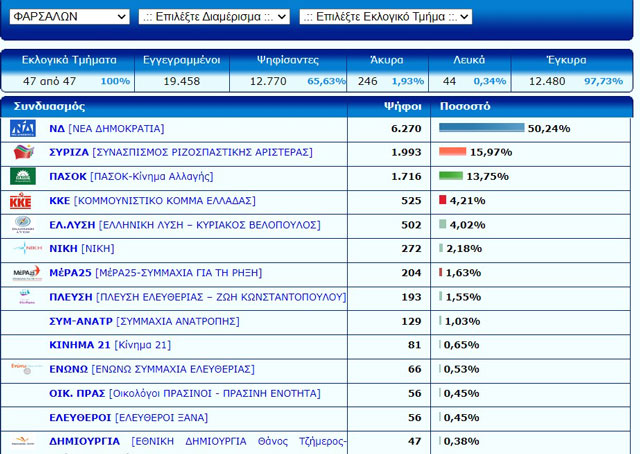
Task: Click the ΣΥΡΙΖΑ party logo
Action: tap(23, 152)
